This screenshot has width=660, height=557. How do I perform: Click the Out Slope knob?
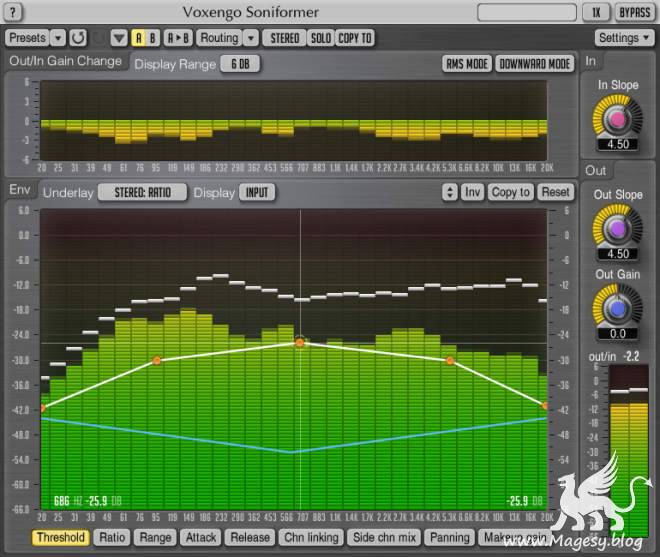point(617,229)
